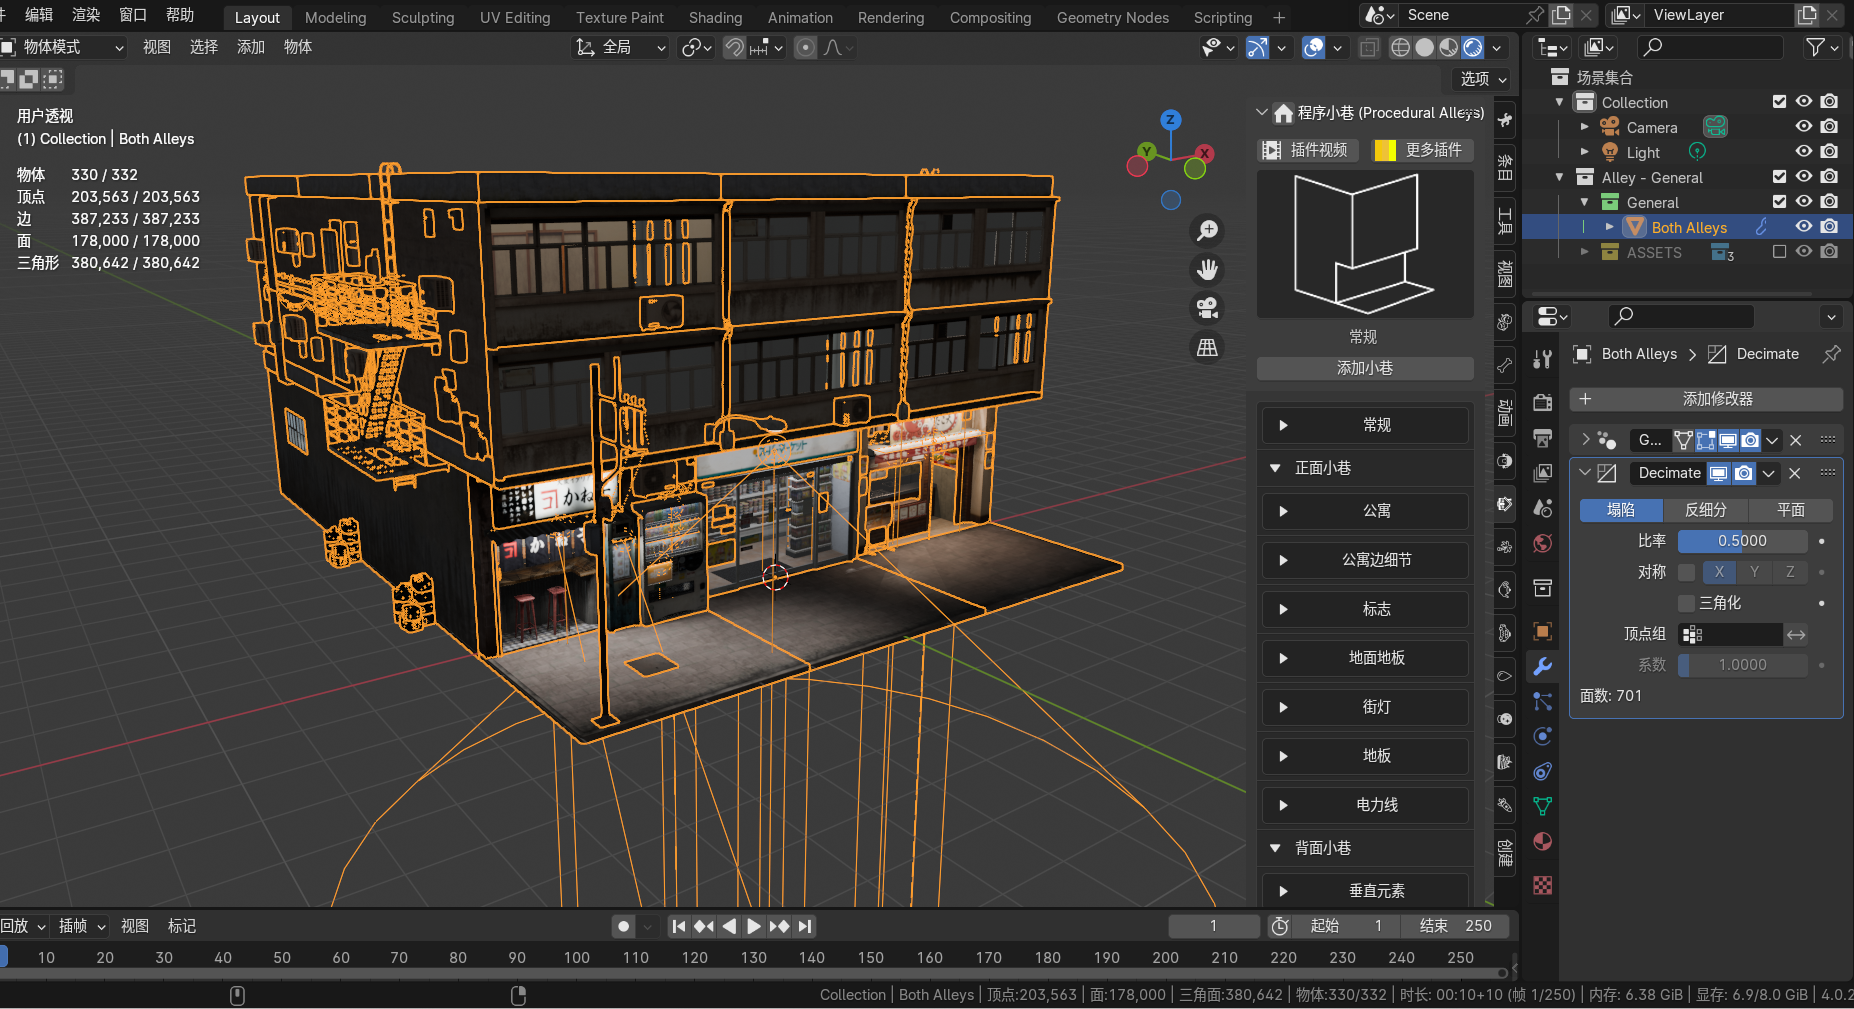Remove the Decimate modifier with its X
The image size is (1854, 1009).
point(1795,473)
